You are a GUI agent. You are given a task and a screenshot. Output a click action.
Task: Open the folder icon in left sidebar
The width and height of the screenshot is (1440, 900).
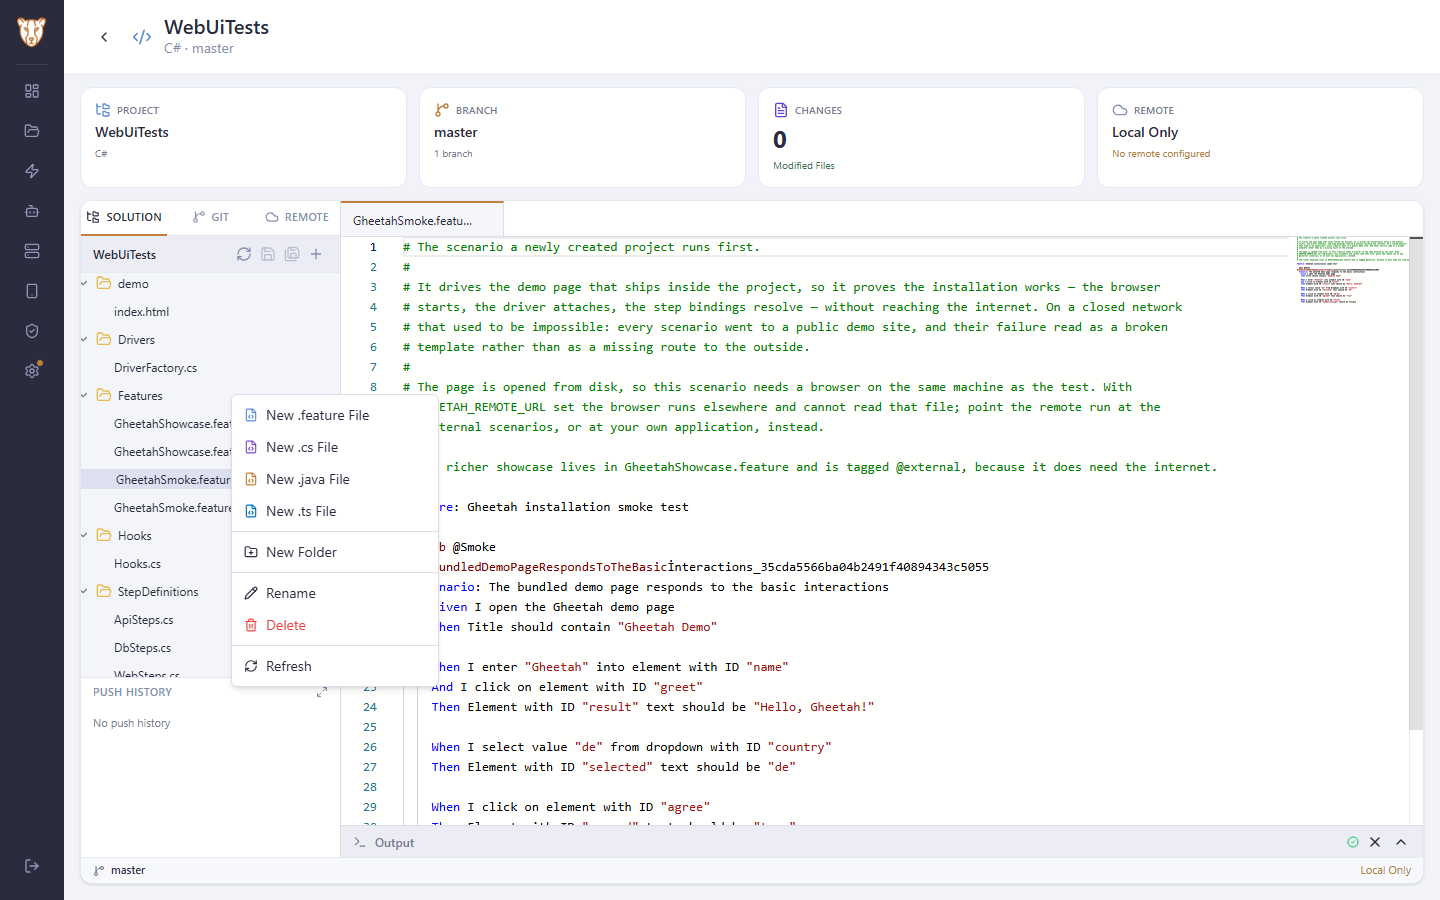click(32, 131)
